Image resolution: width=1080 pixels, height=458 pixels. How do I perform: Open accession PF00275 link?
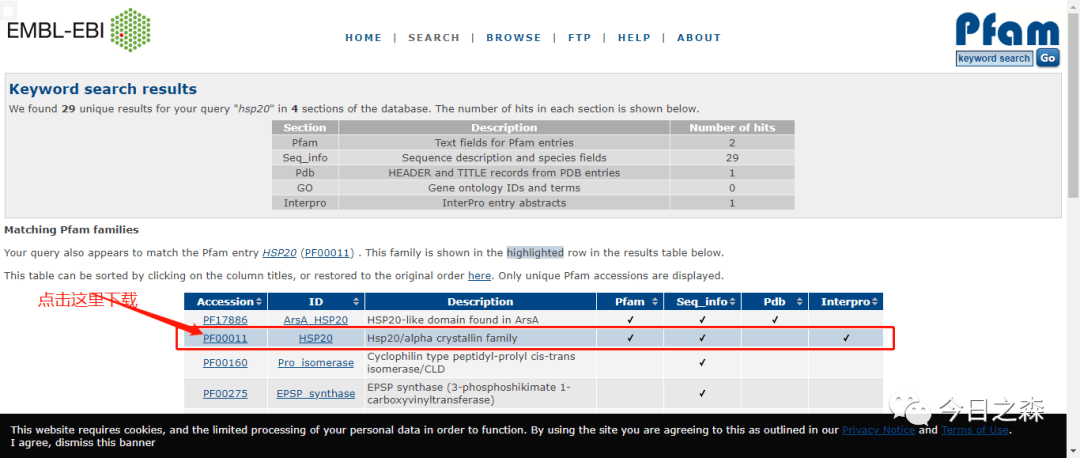[225, 393]
